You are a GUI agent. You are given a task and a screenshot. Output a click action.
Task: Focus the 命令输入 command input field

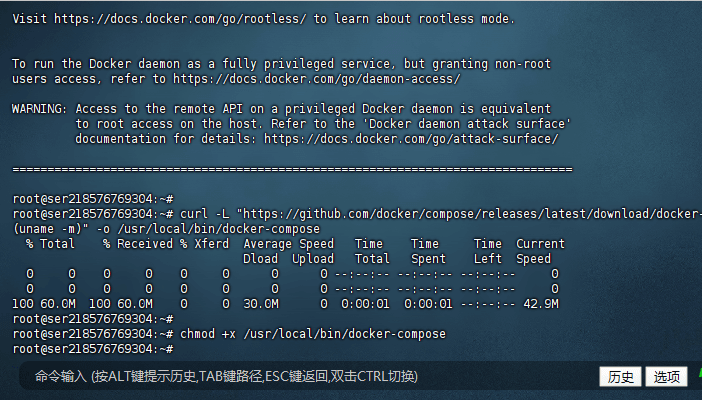pos(309,376)
